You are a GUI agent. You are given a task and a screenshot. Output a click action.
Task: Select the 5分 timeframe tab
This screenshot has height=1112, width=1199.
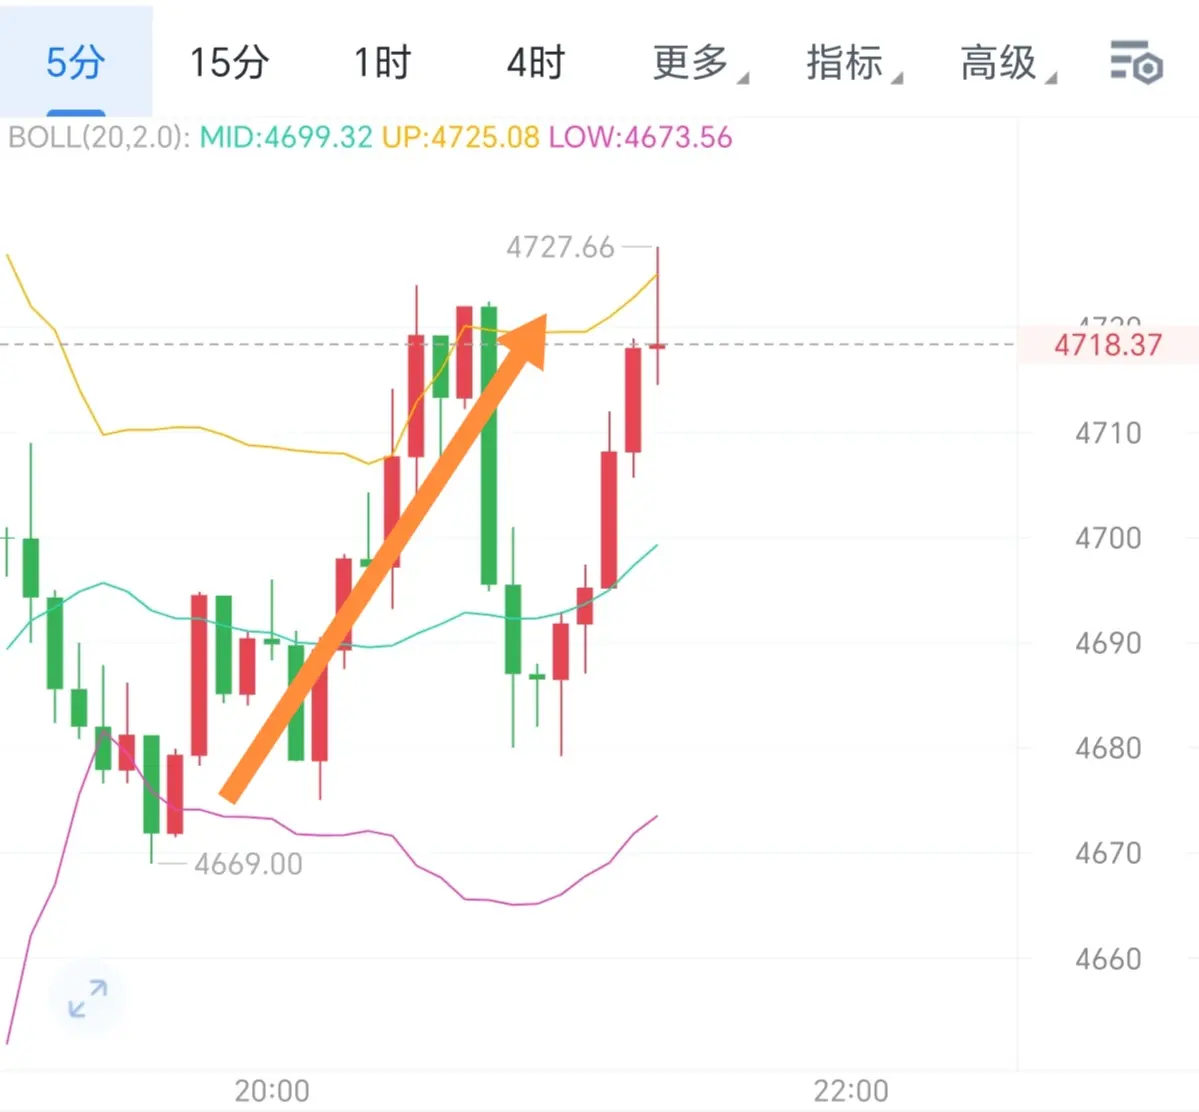pyautogui.click(x=76, y=61)
